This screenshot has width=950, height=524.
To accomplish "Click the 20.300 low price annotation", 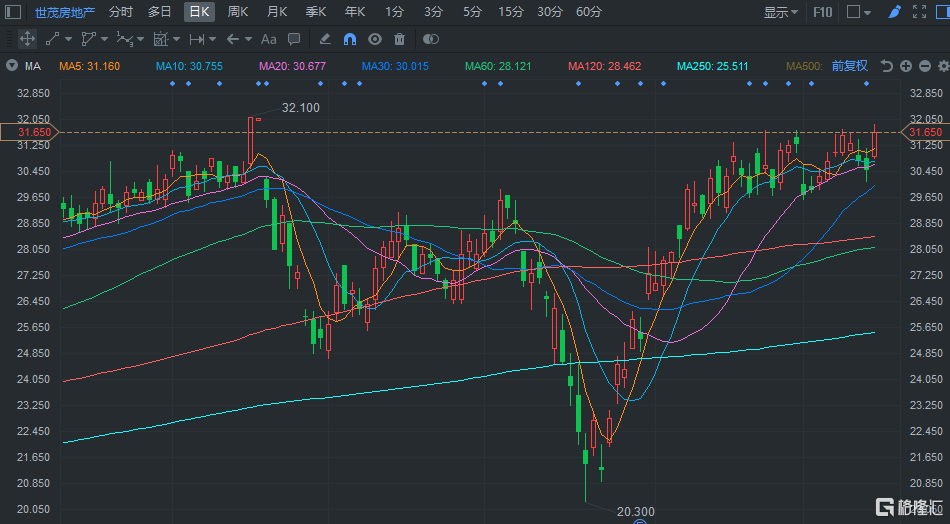I will click(x=636, y=512).
